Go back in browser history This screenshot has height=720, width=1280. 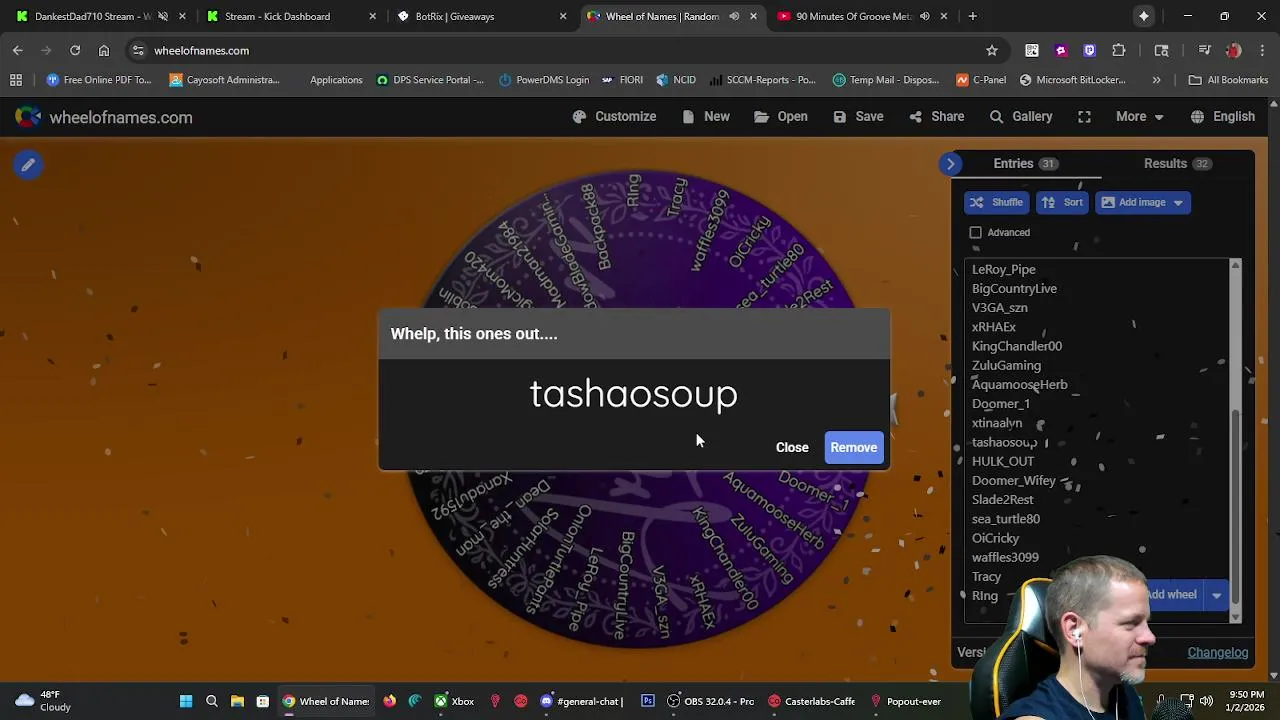(18, 50)
